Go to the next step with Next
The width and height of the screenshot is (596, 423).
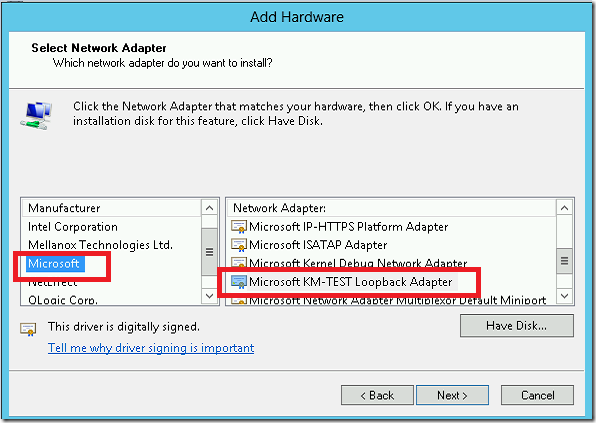click(452, 395)
